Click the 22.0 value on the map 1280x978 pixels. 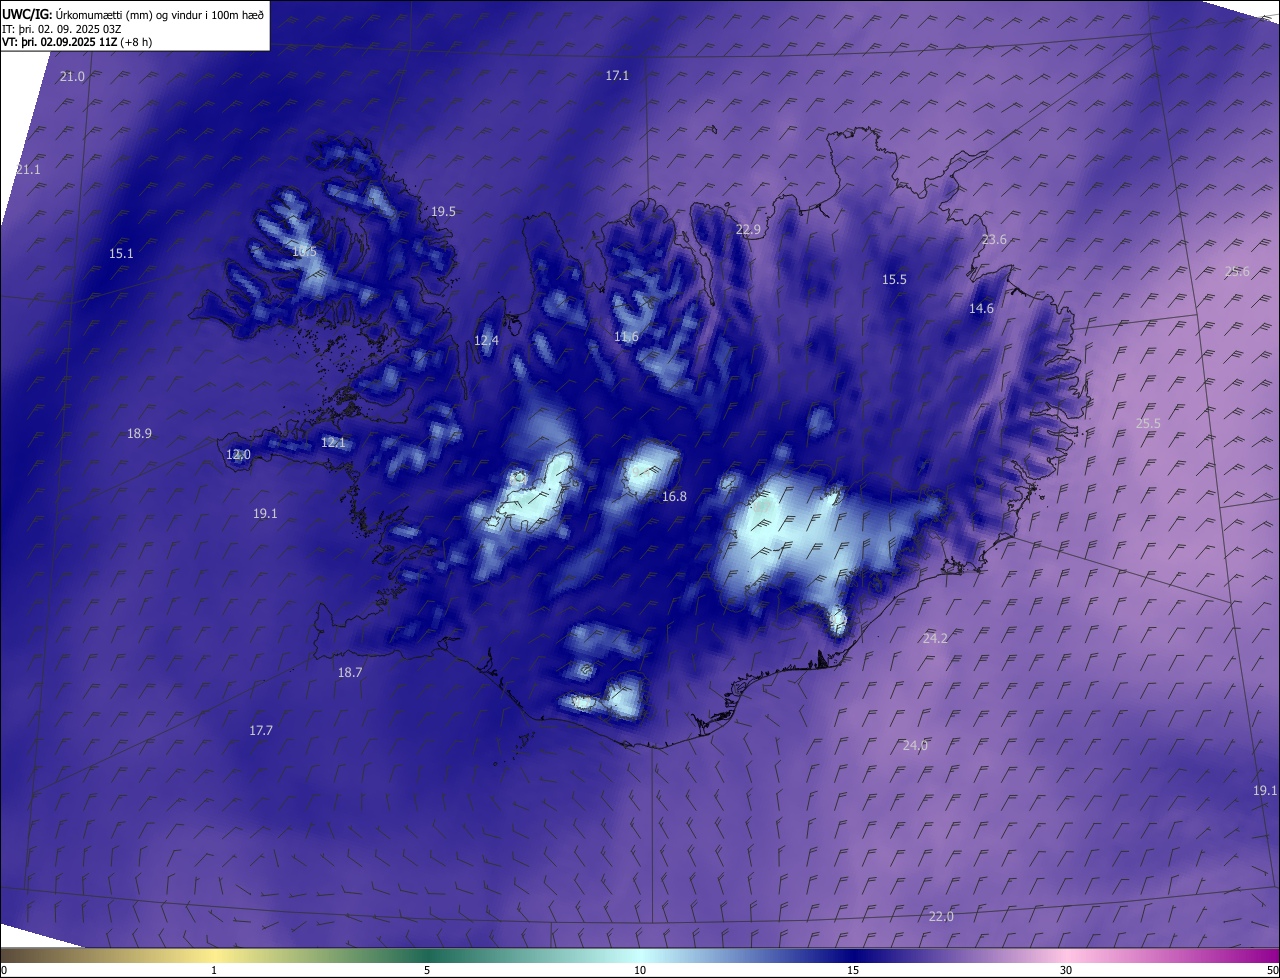click(941, 917)
